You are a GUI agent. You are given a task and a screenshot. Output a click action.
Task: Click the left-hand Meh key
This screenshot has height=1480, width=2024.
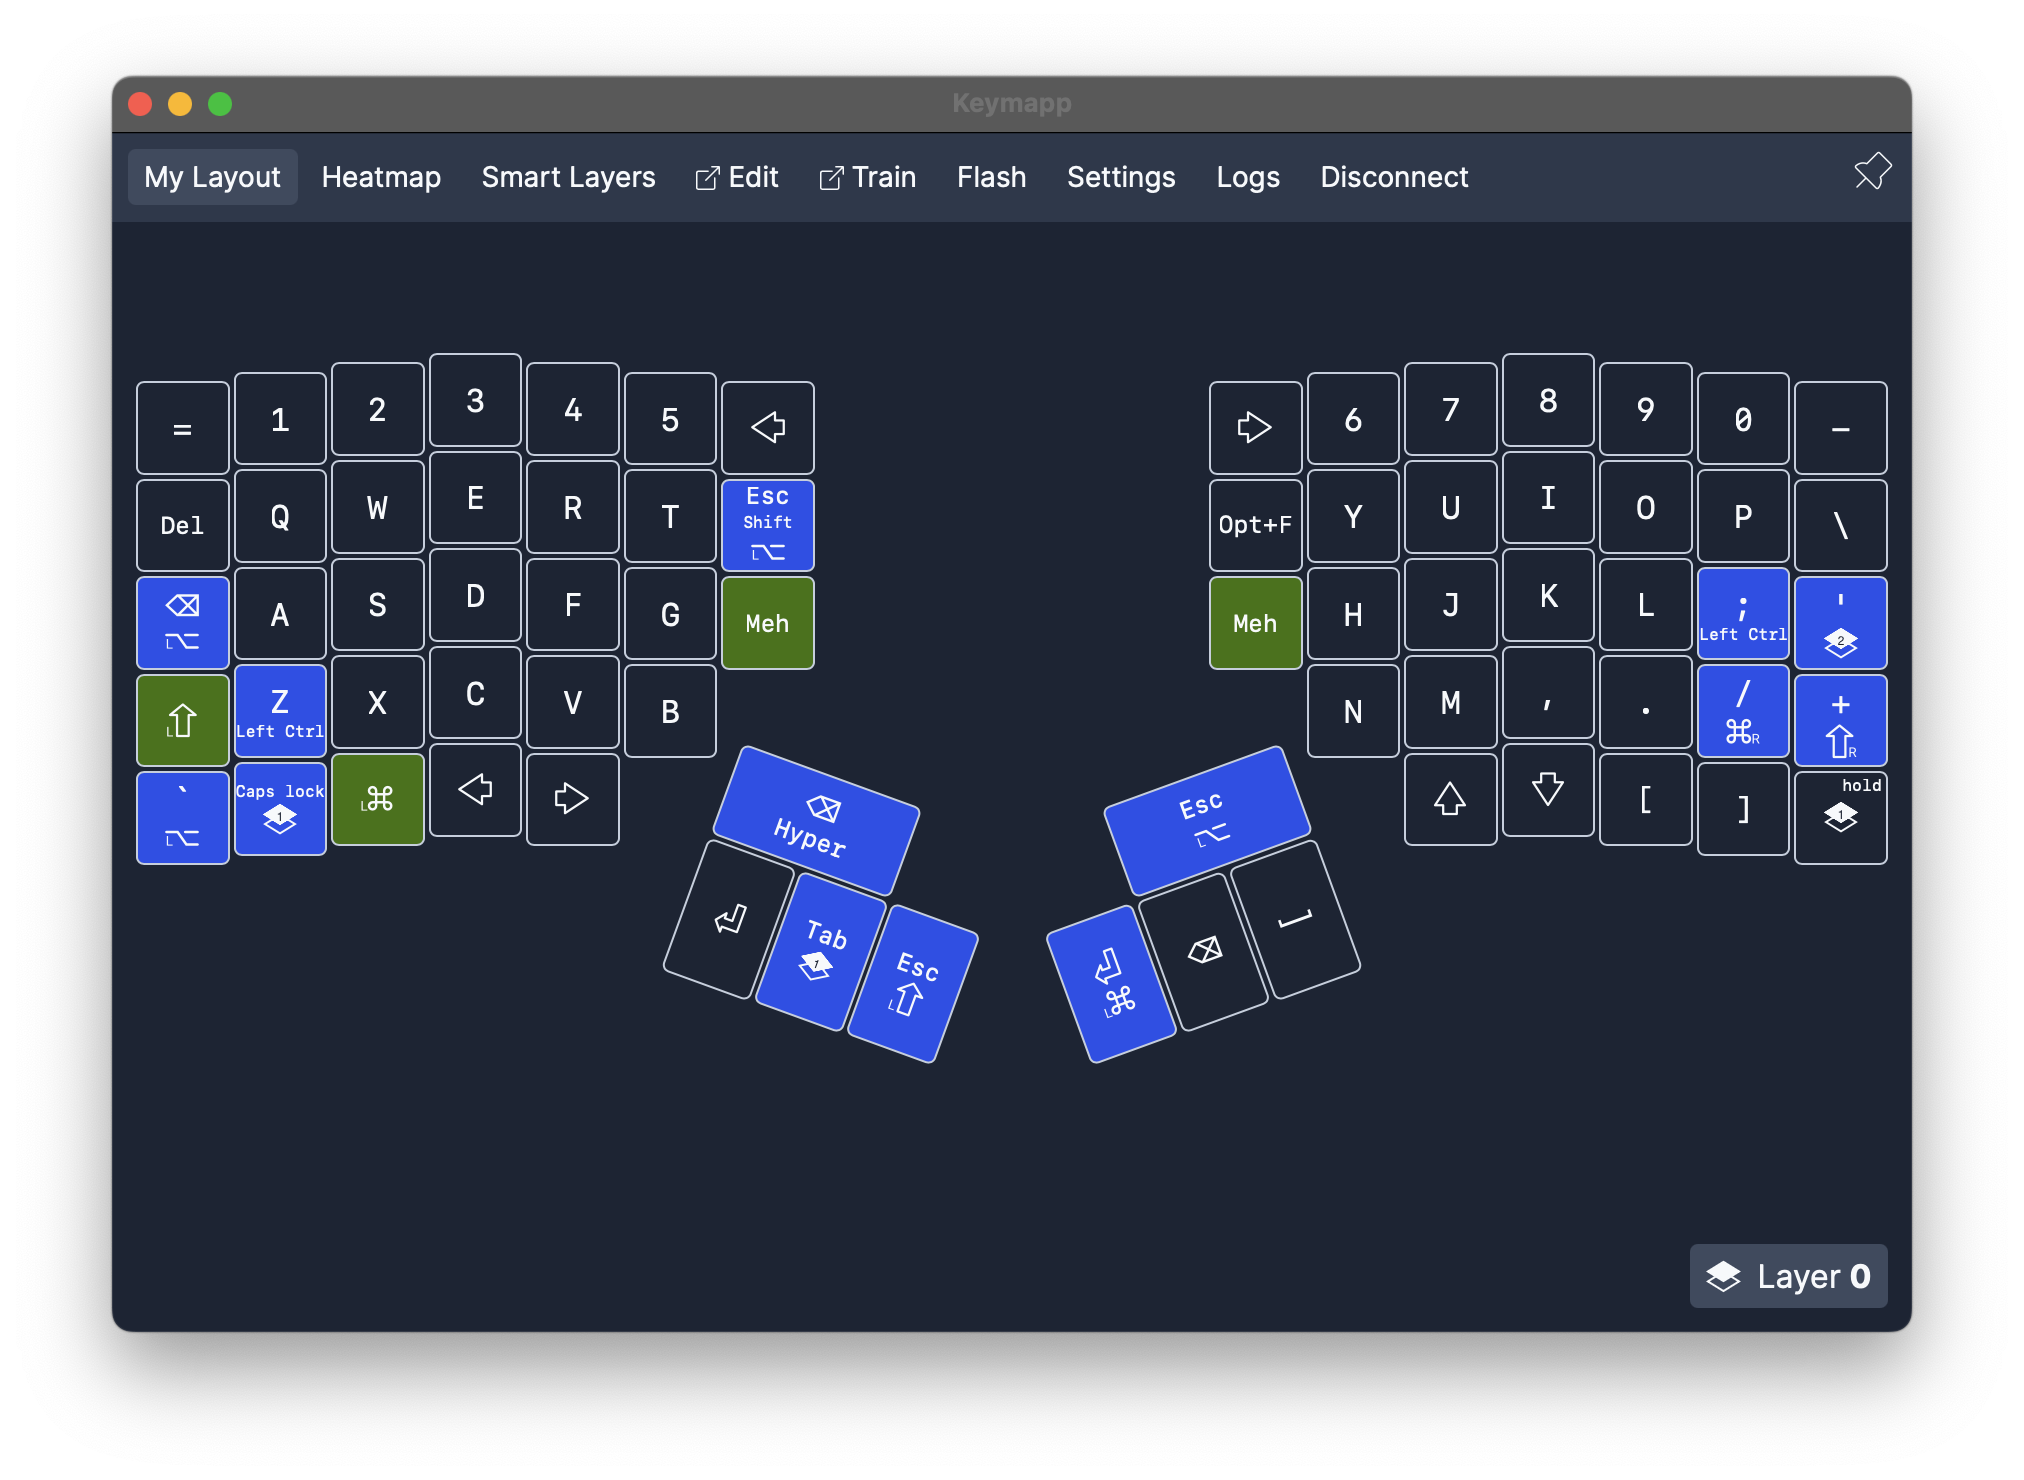pyautogui.click(x=767, y=622)
